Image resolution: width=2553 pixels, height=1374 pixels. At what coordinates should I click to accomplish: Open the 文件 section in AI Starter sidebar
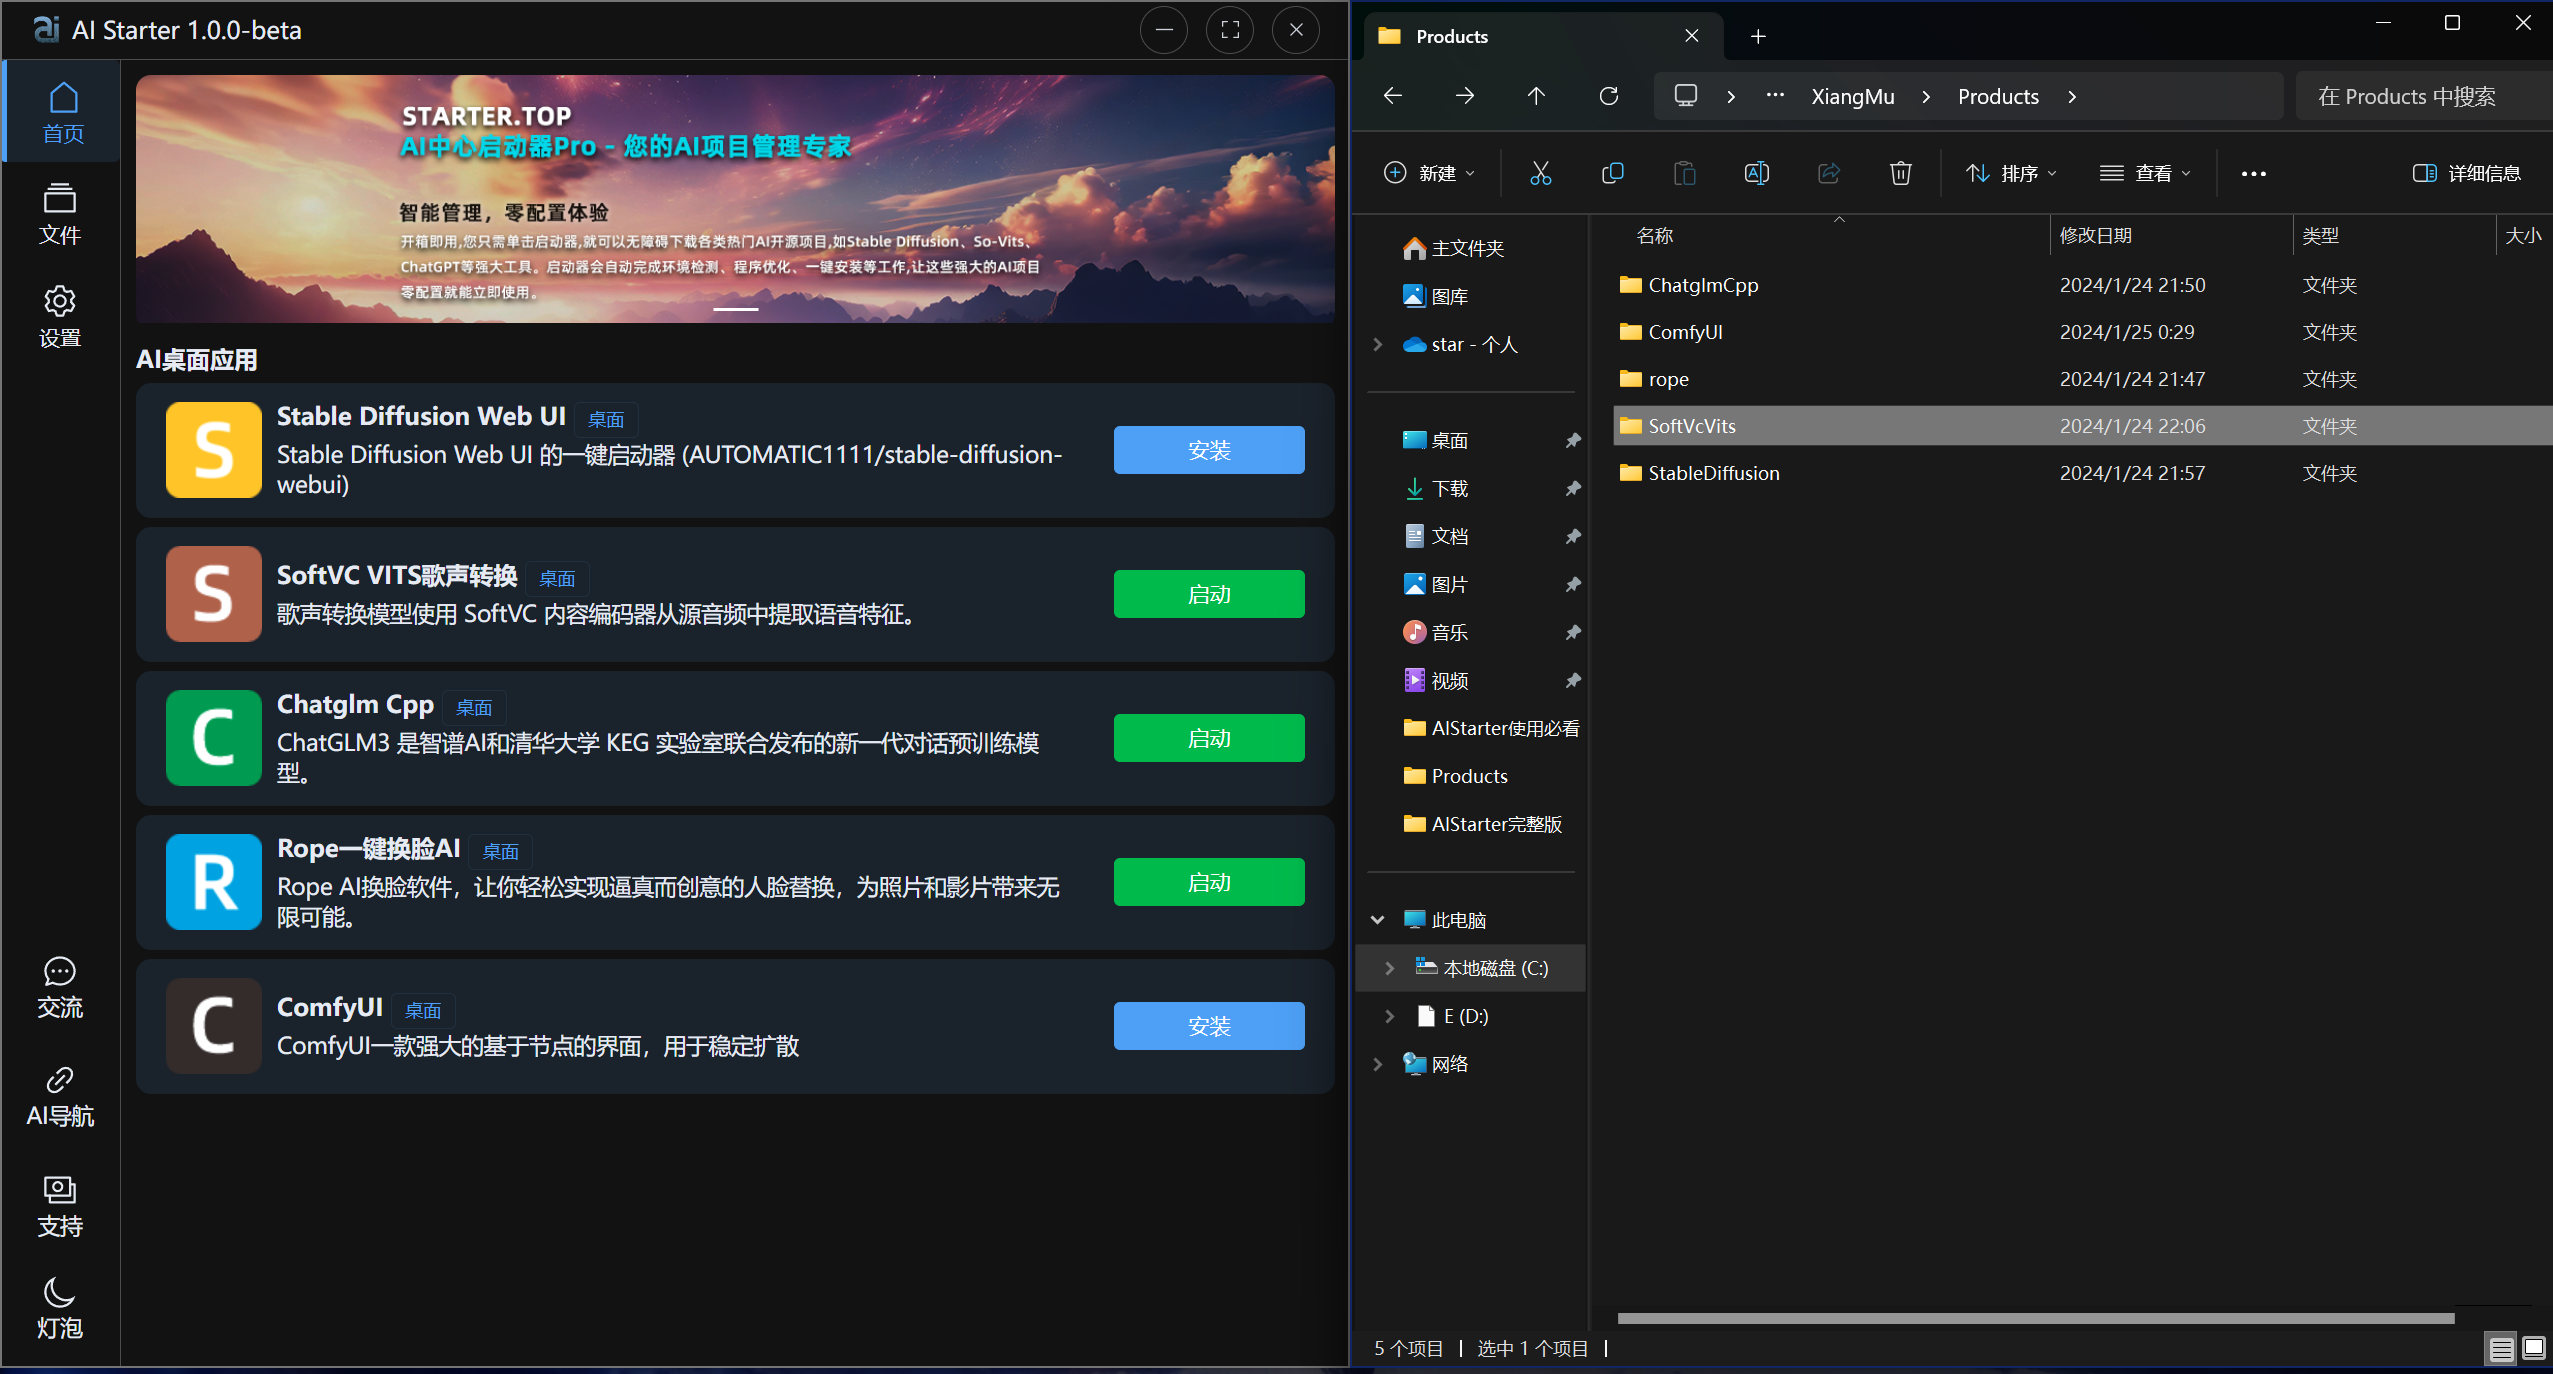(60, 214)
